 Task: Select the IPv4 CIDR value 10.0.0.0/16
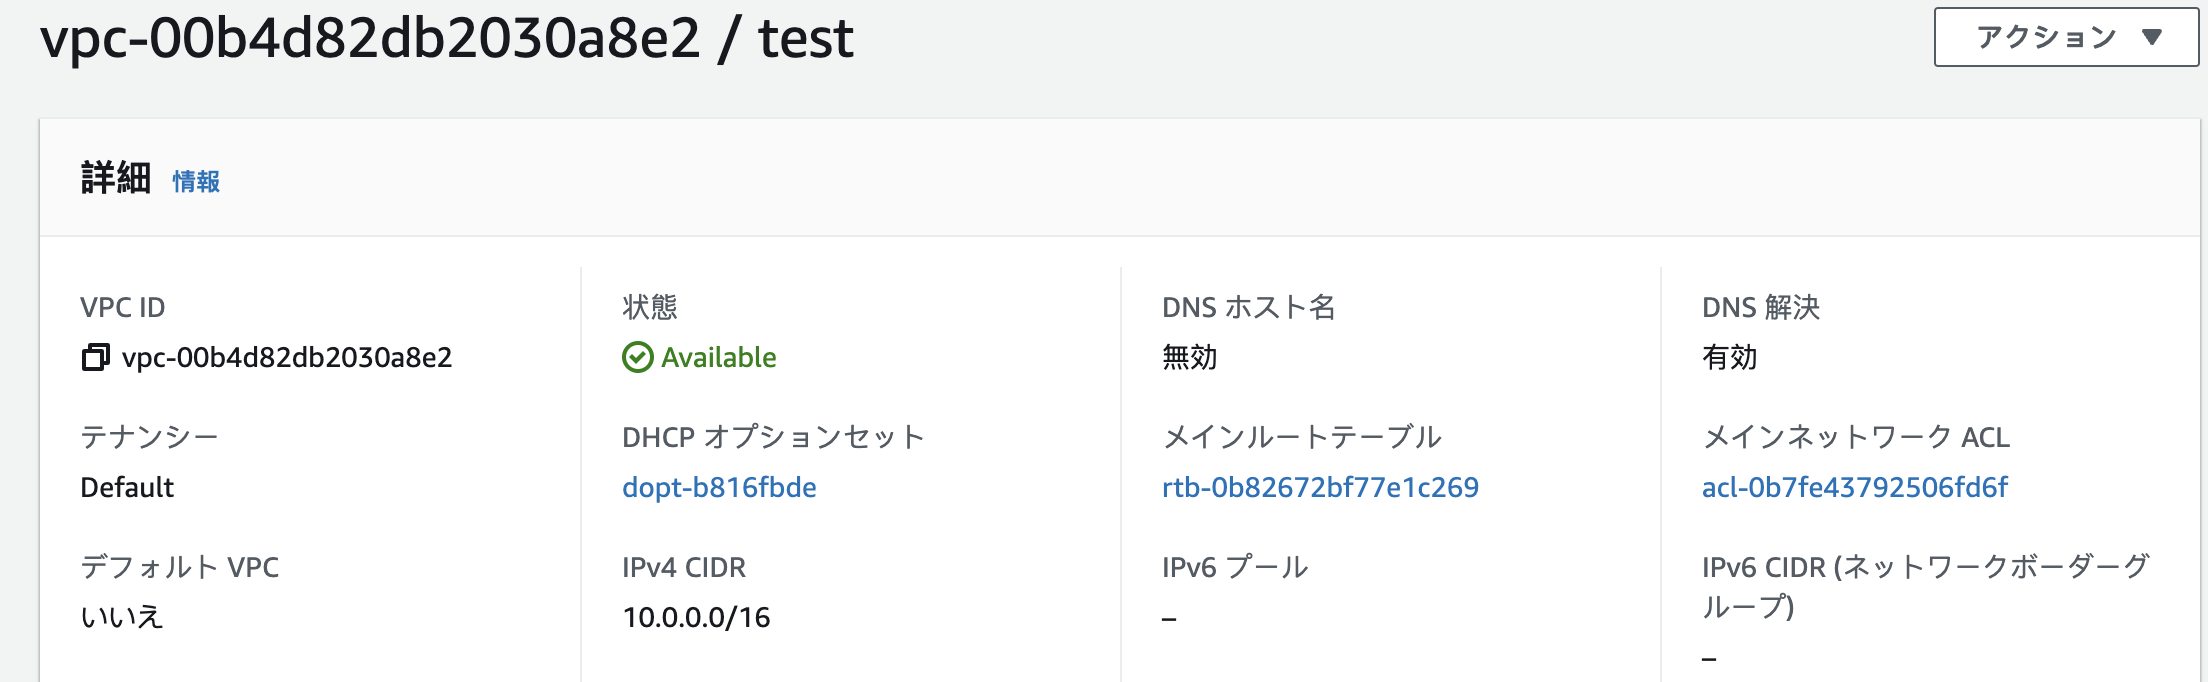pos(696,617)
